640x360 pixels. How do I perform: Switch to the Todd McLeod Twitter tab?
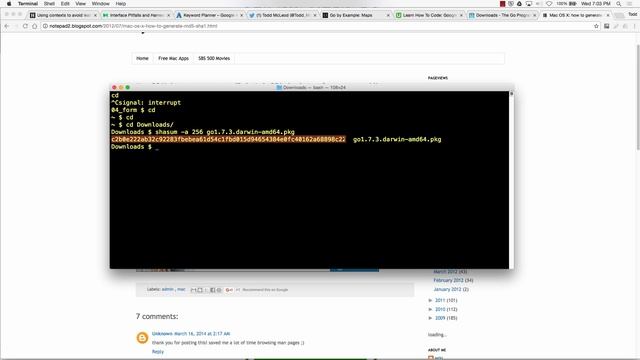point(283,15)
